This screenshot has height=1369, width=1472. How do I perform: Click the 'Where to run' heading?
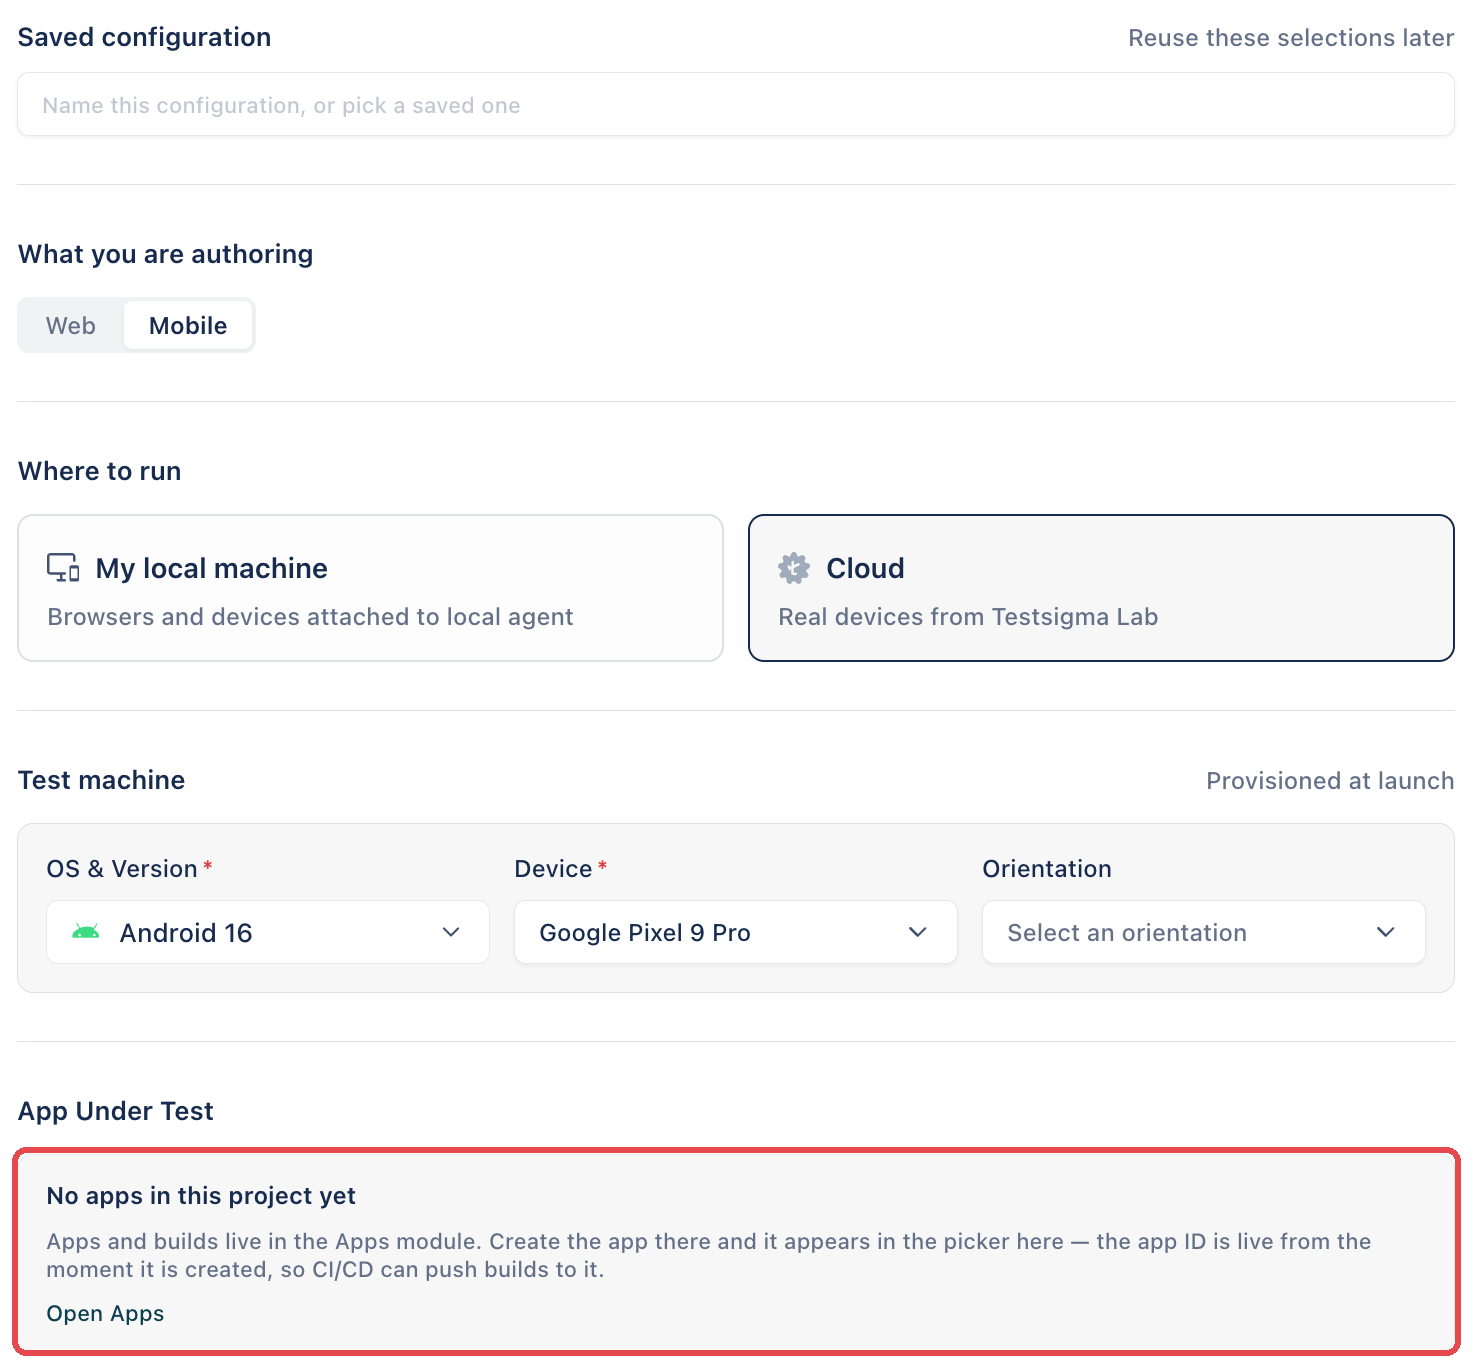pyautogui.click(x=100, y=471)
